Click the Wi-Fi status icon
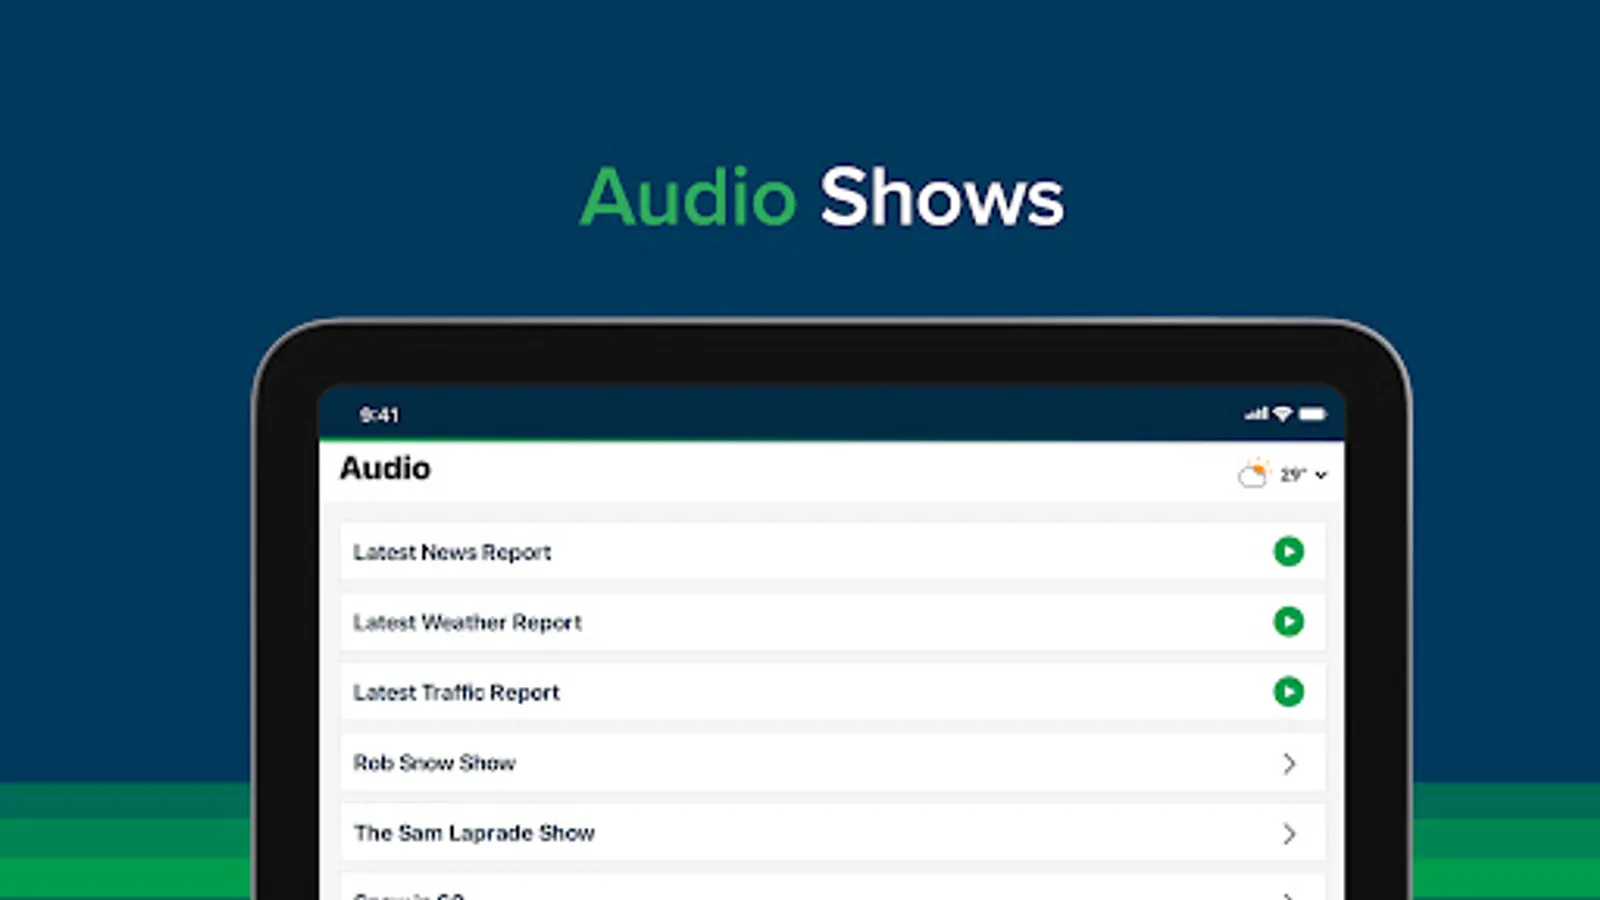This screenshot has width=1600, height=900. (1282, 413)
